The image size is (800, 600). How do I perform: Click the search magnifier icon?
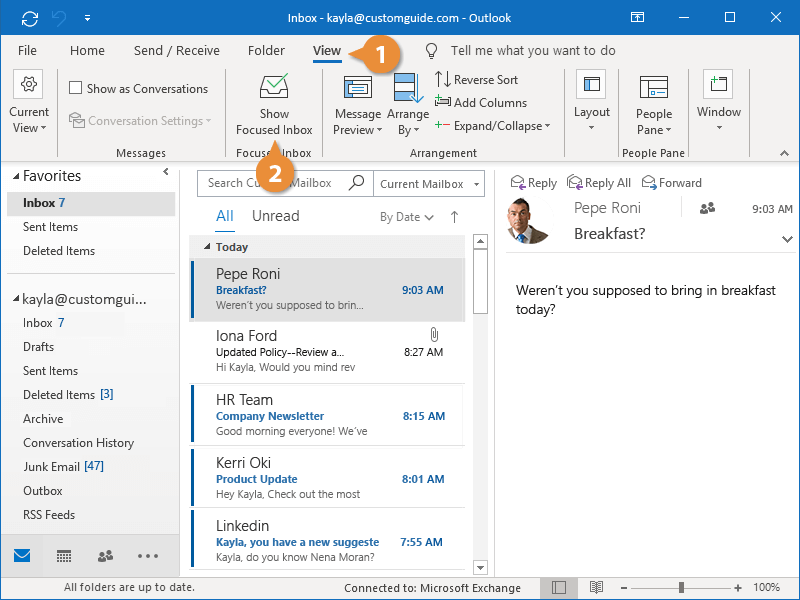tap(356, 183)
